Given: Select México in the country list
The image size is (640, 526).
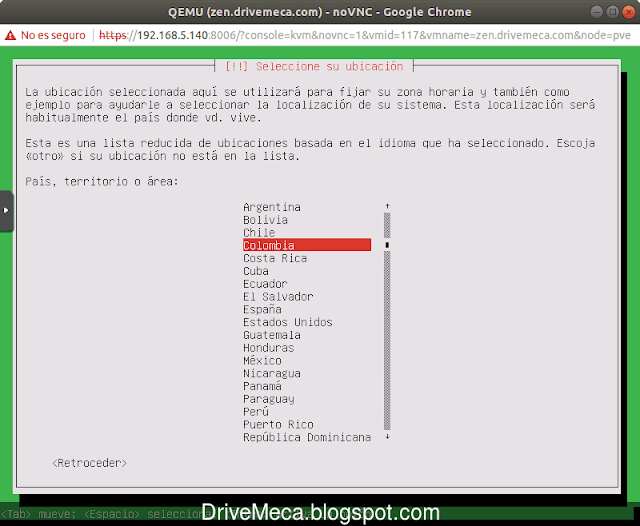Looking at the screenshot, I should 262,361.
